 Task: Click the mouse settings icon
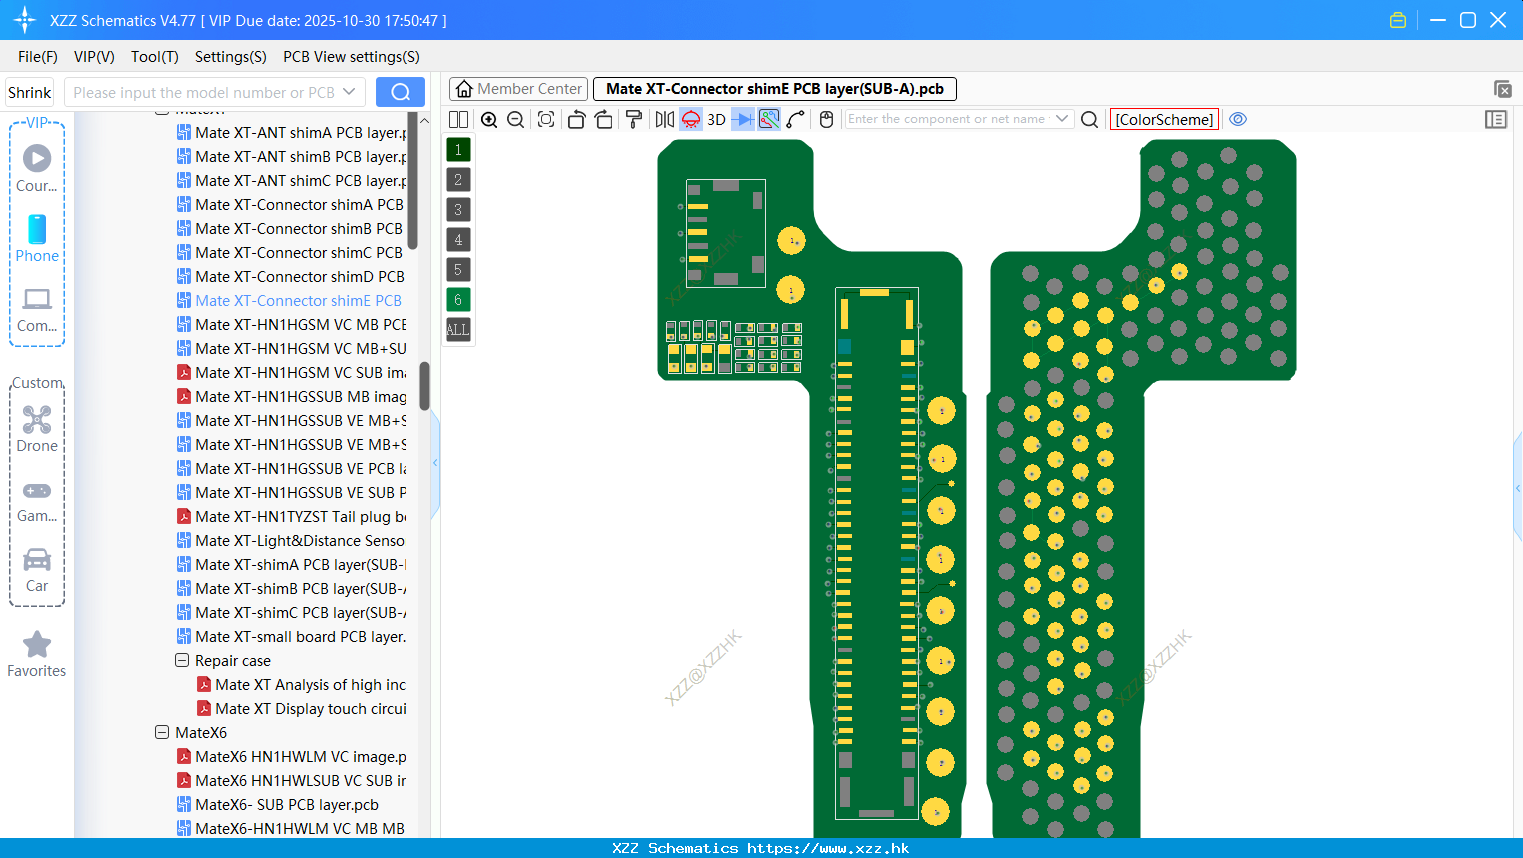point(826,119)
